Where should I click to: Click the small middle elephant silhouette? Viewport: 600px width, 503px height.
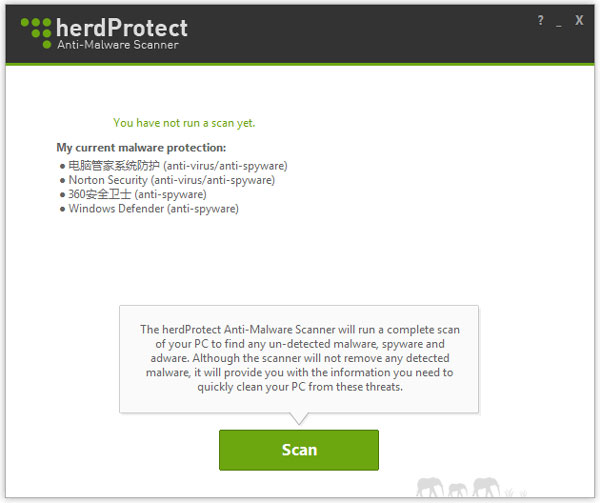click(x=458, y=489)
